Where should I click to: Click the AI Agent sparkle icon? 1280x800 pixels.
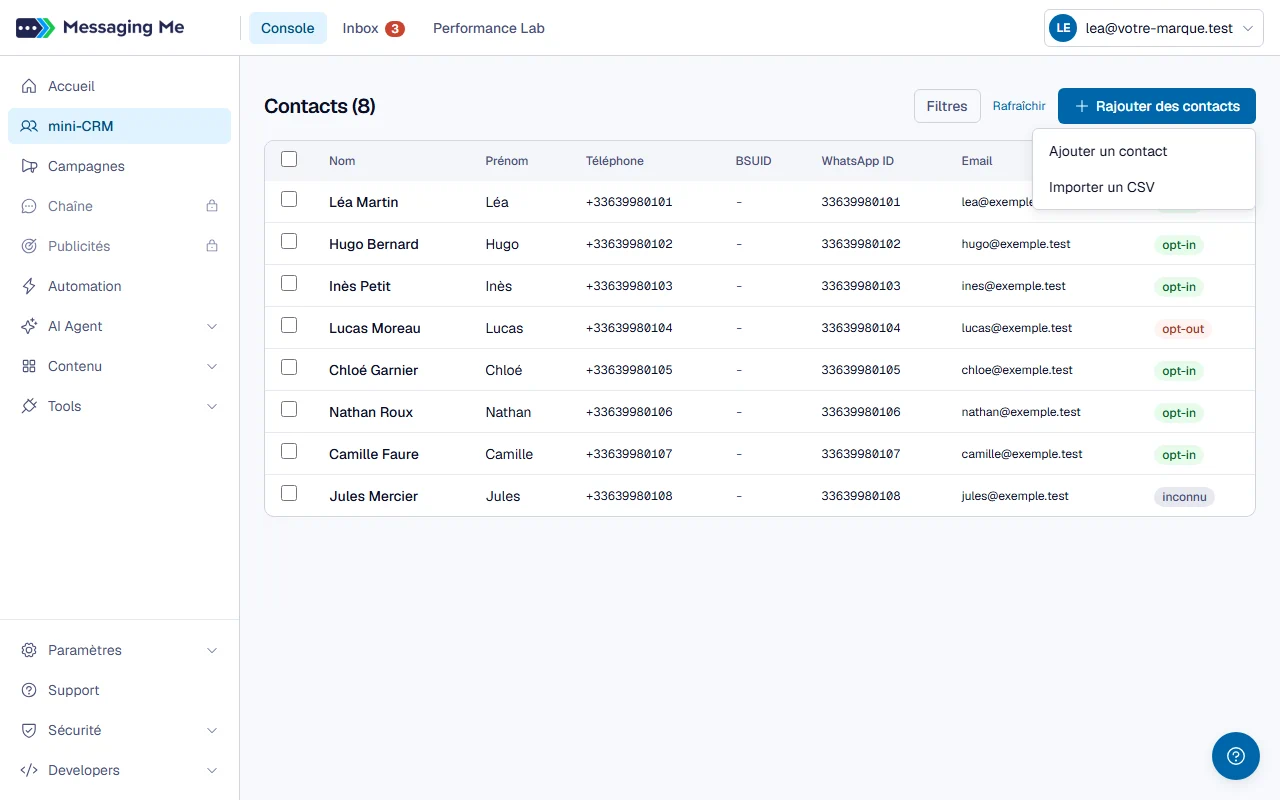29,326
